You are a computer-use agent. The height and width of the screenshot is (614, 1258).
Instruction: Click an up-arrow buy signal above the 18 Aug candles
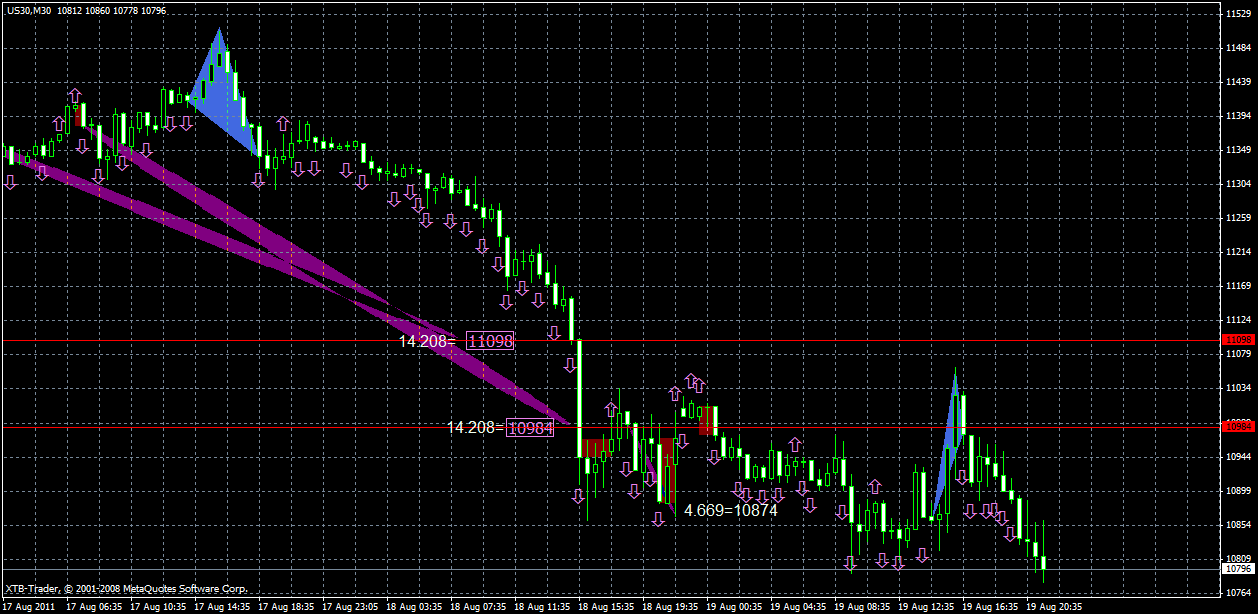click(x=610, y=410)
